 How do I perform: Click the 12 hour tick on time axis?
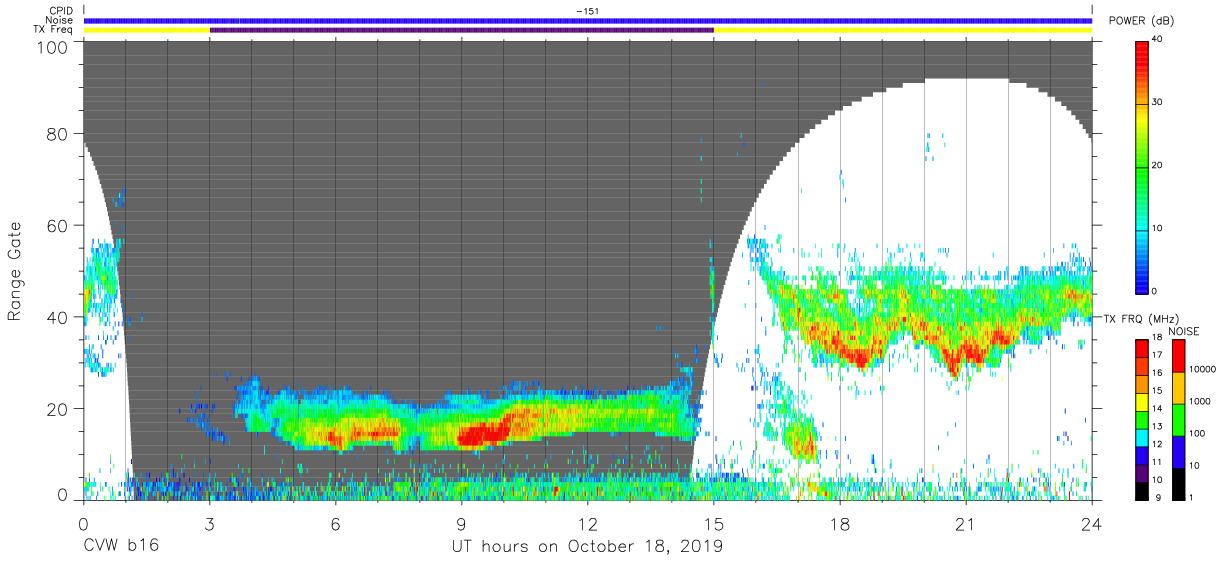pos(587,524)
